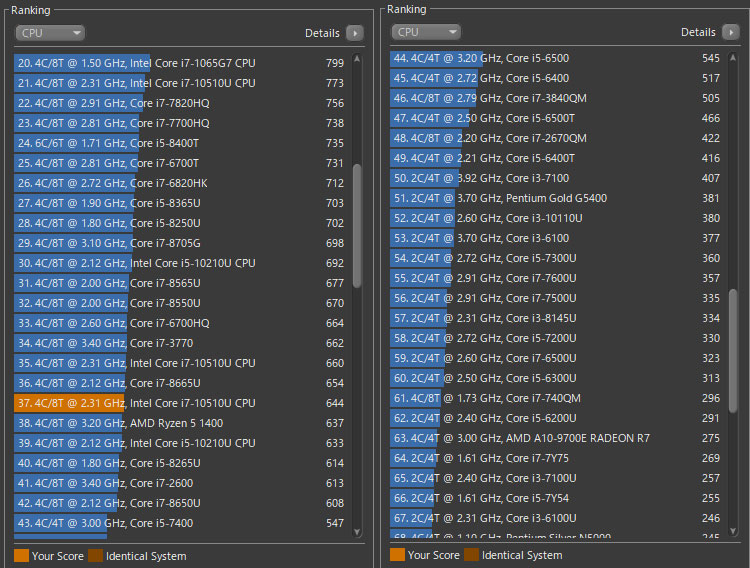Select rank 33 Core i7-6700HQ row
The width and height of the screenshot is (750, 568).
181,323
